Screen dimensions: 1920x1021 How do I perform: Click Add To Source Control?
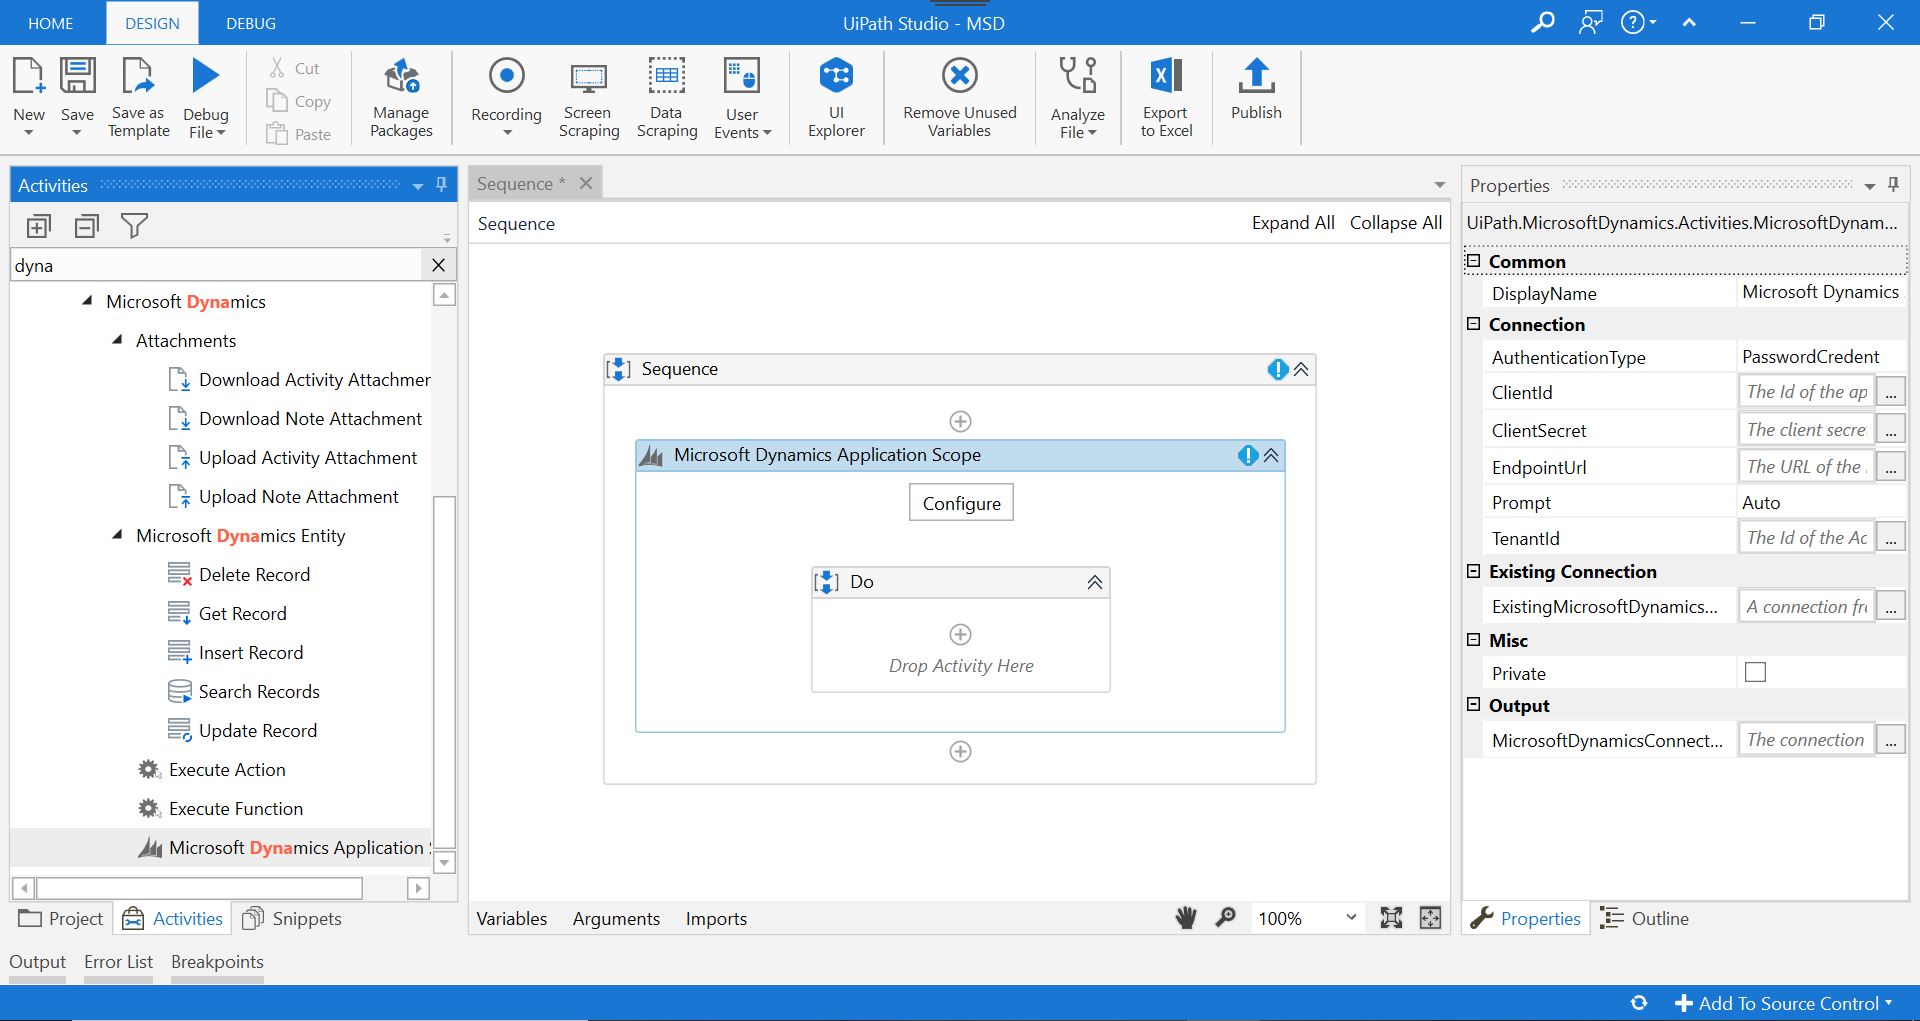pos(1784,1003)
